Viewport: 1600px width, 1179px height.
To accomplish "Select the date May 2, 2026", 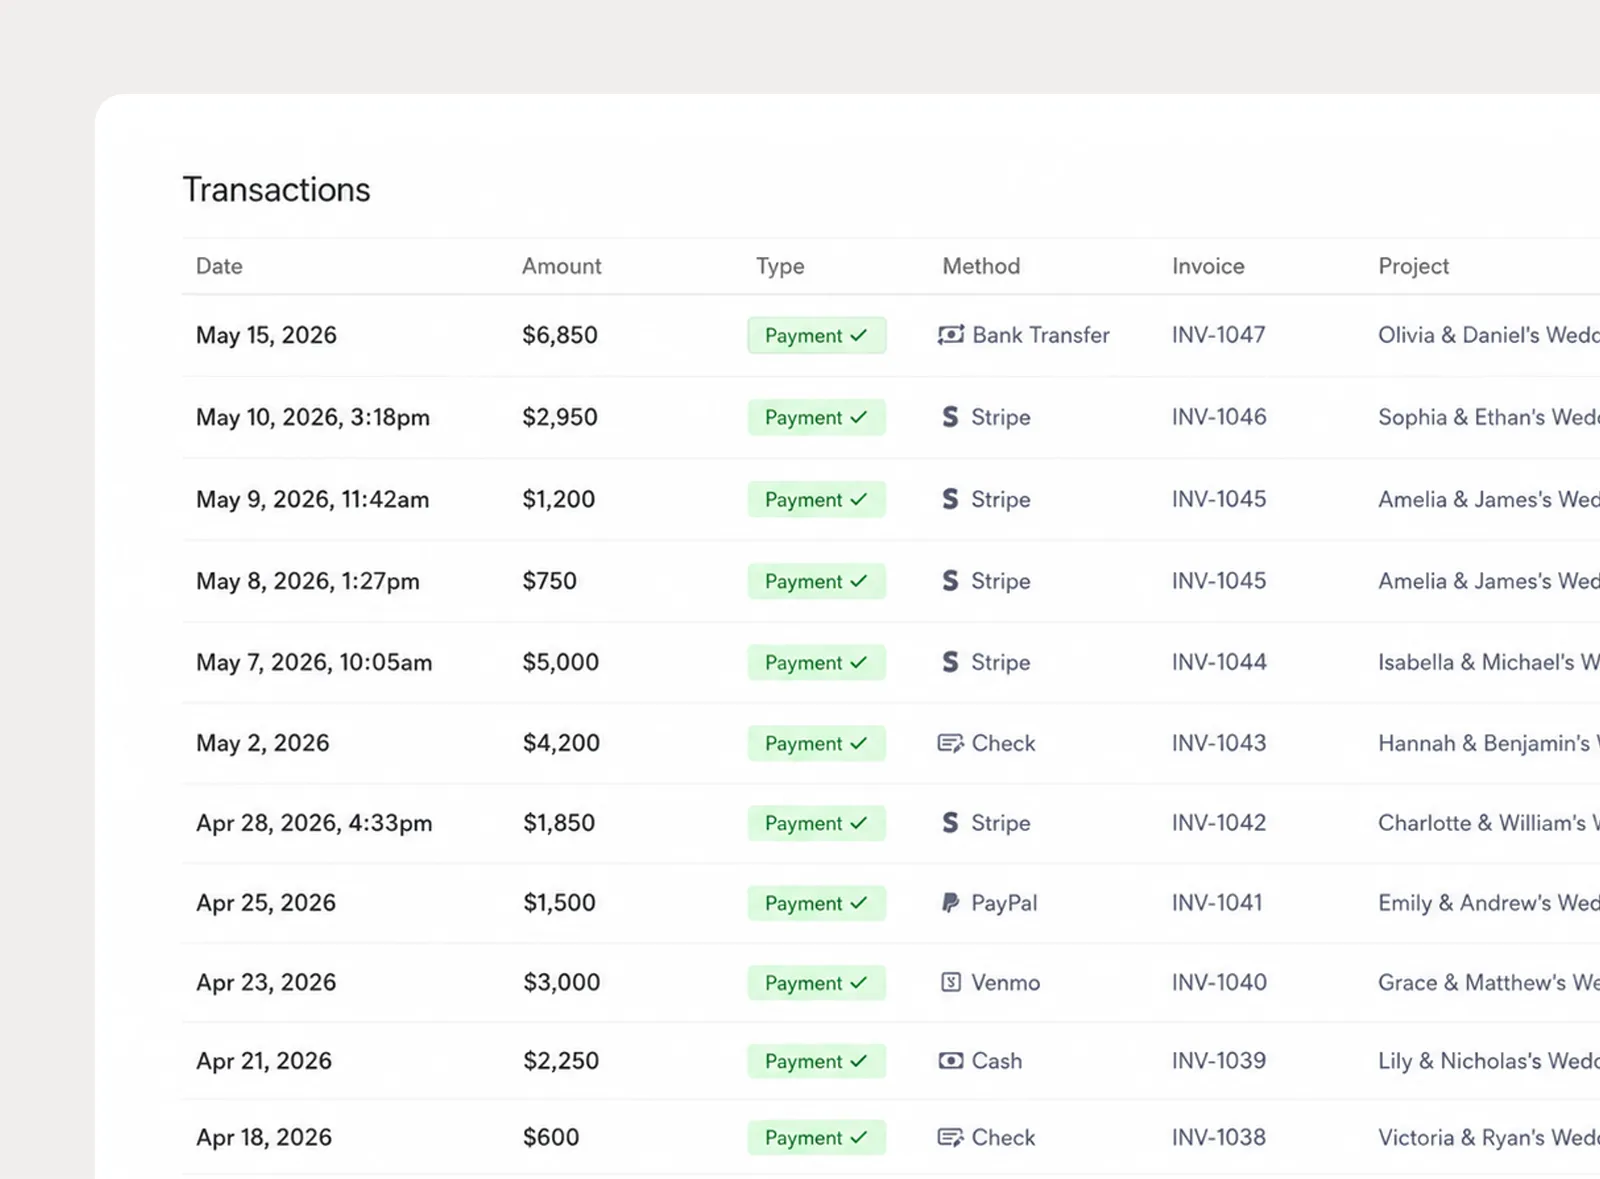I will coord(262,743).
